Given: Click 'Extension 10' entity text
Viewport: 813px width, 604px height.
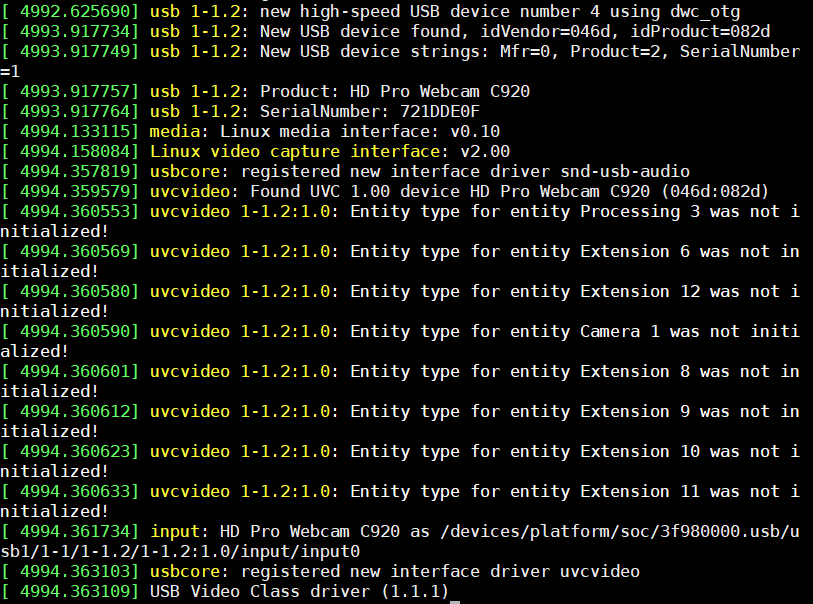Looking at the screenshot, I should (x=640, y=452).
